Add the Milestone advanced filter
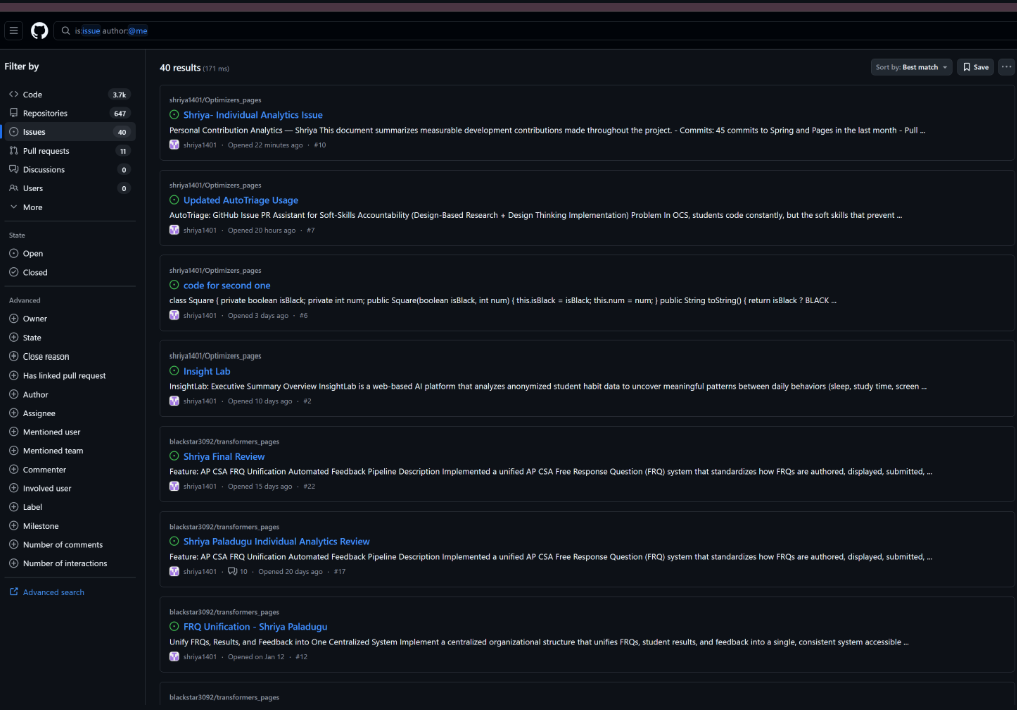Viewport: 1017px width, 710px height. click(x=41, y=526)
